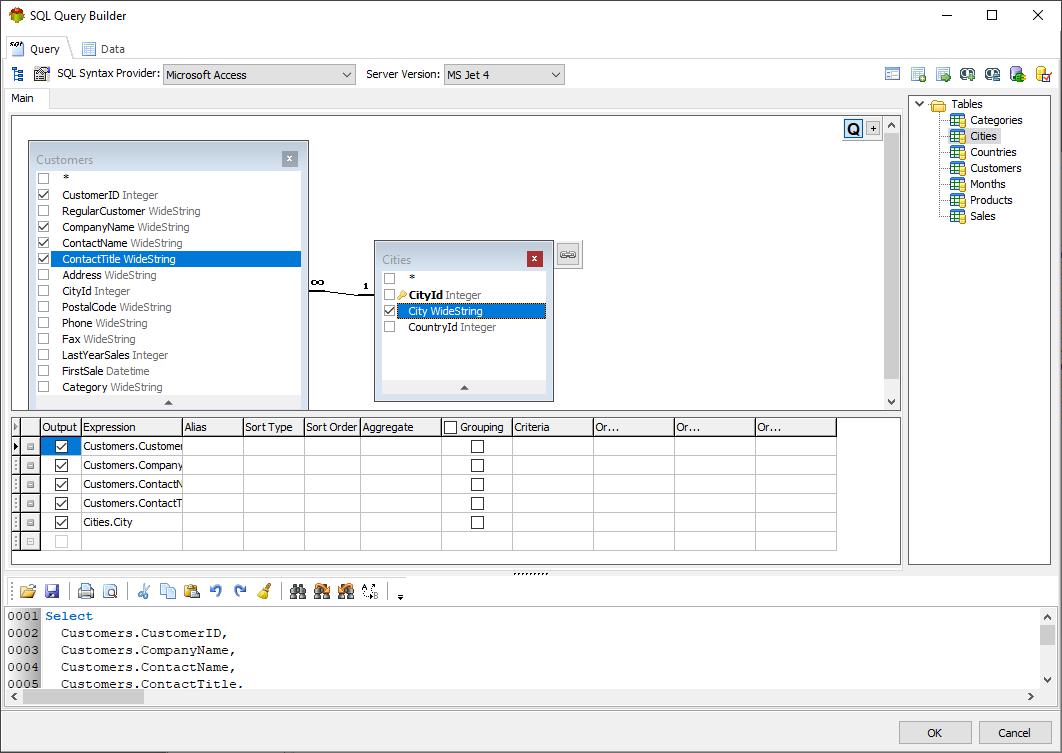Collapse Customers field list with bottom arrow
The width and height of the screenshot is (1062, 753).
(169, 402)
